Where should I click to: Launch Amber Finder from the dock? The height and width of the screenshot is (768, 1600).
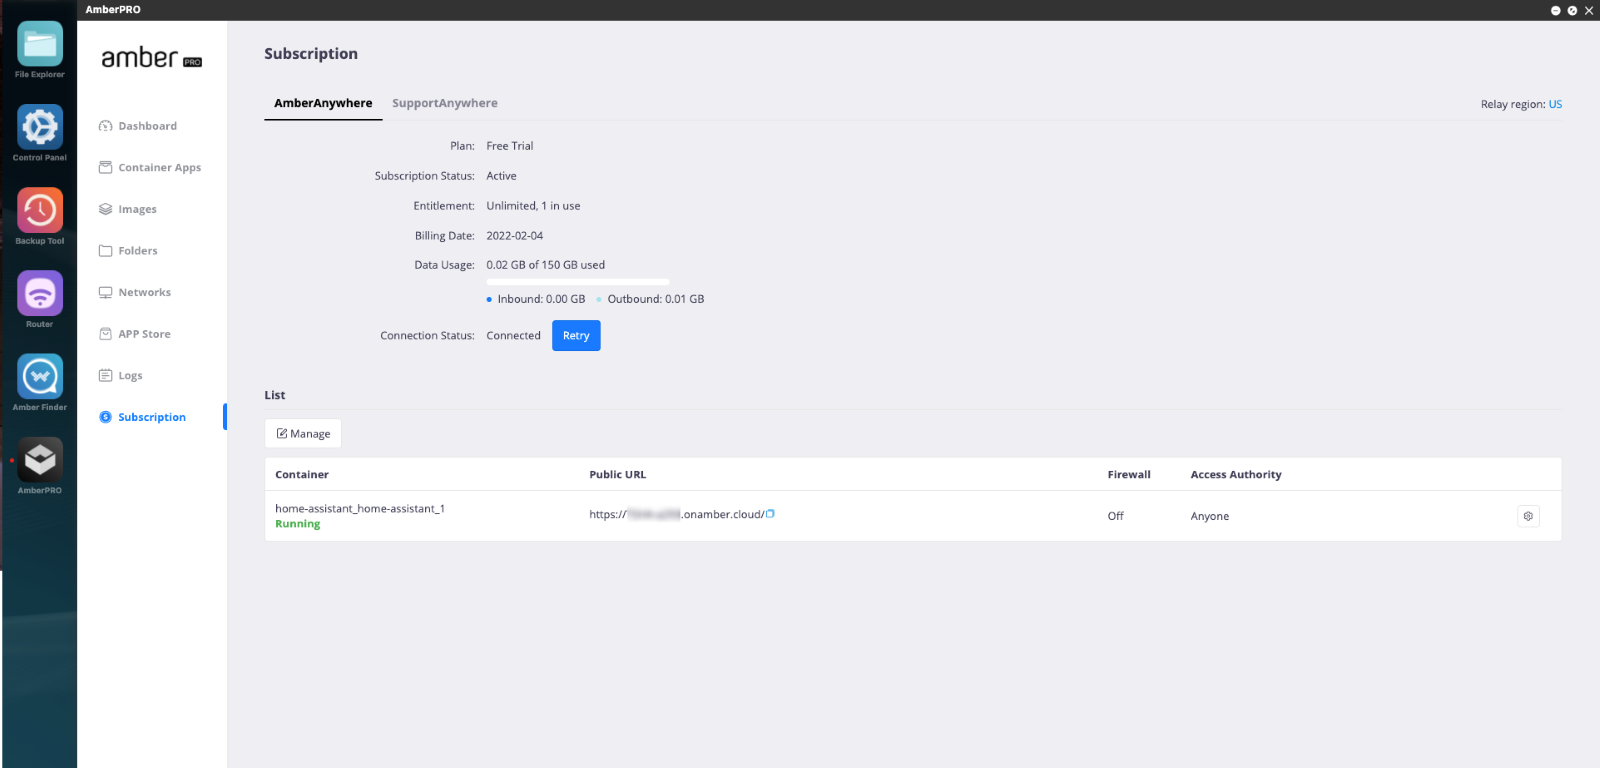point(40,376)
